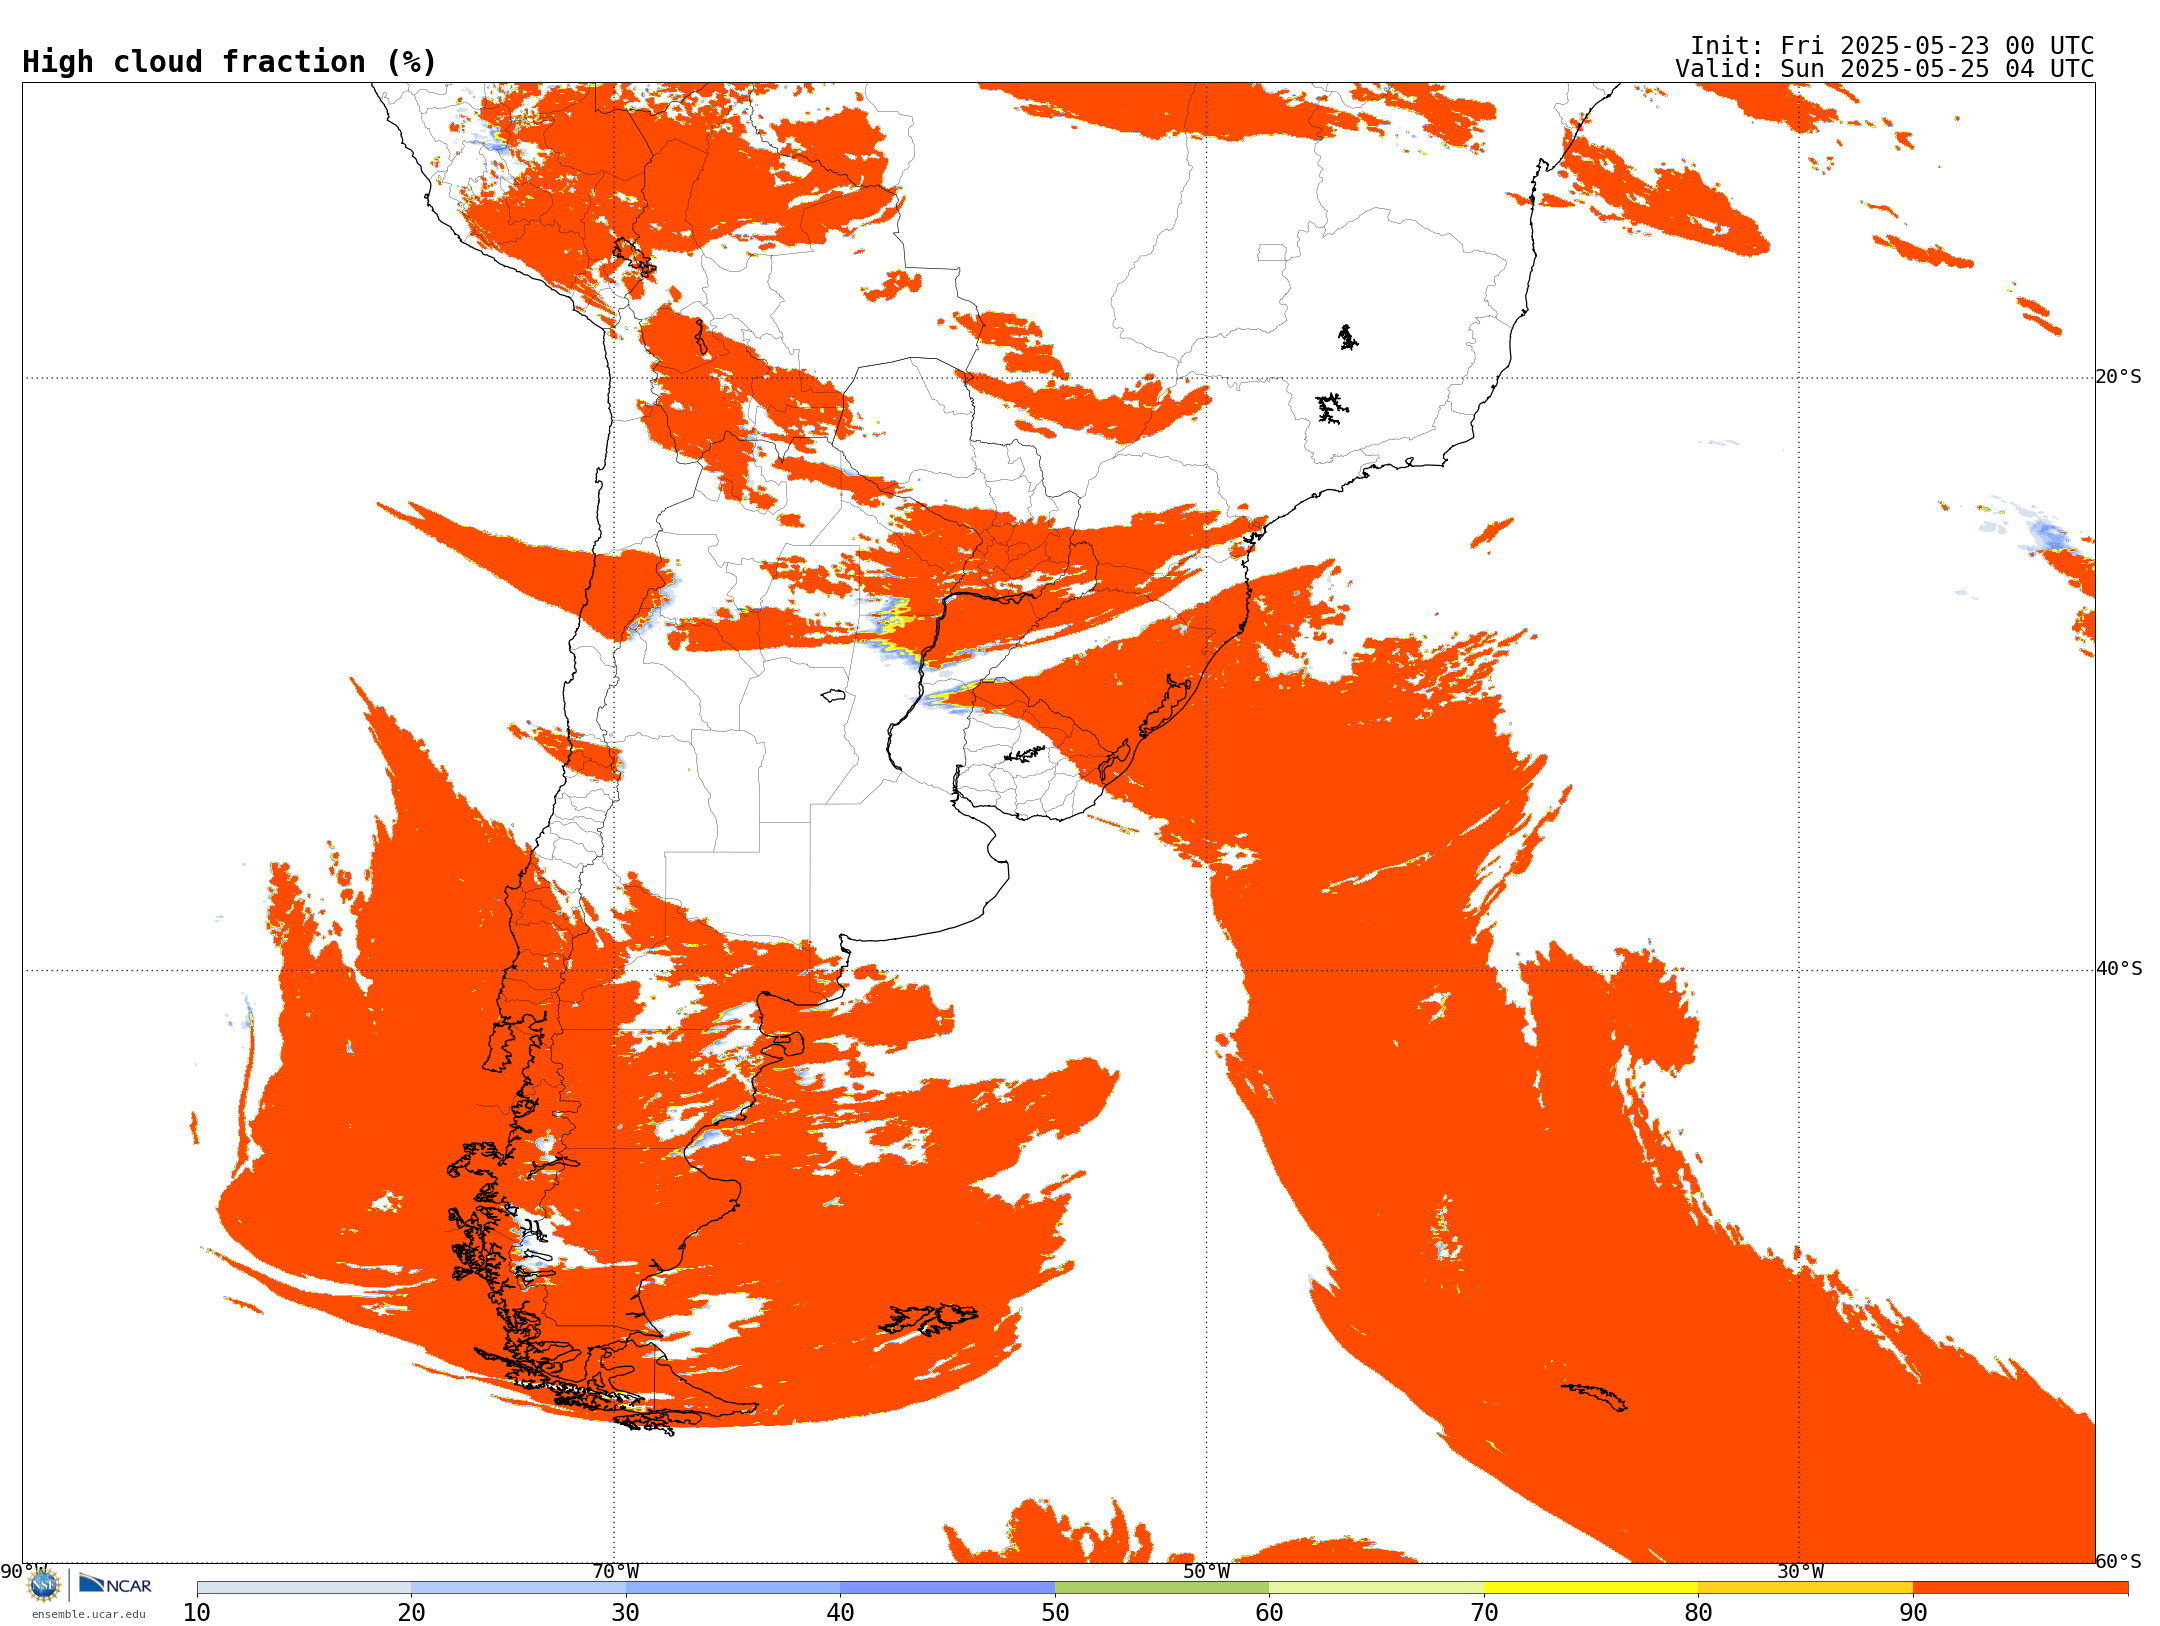Pick the 10–20 pale gray colorbar segment
2160x1626 pixels.
click(304, 1588)
